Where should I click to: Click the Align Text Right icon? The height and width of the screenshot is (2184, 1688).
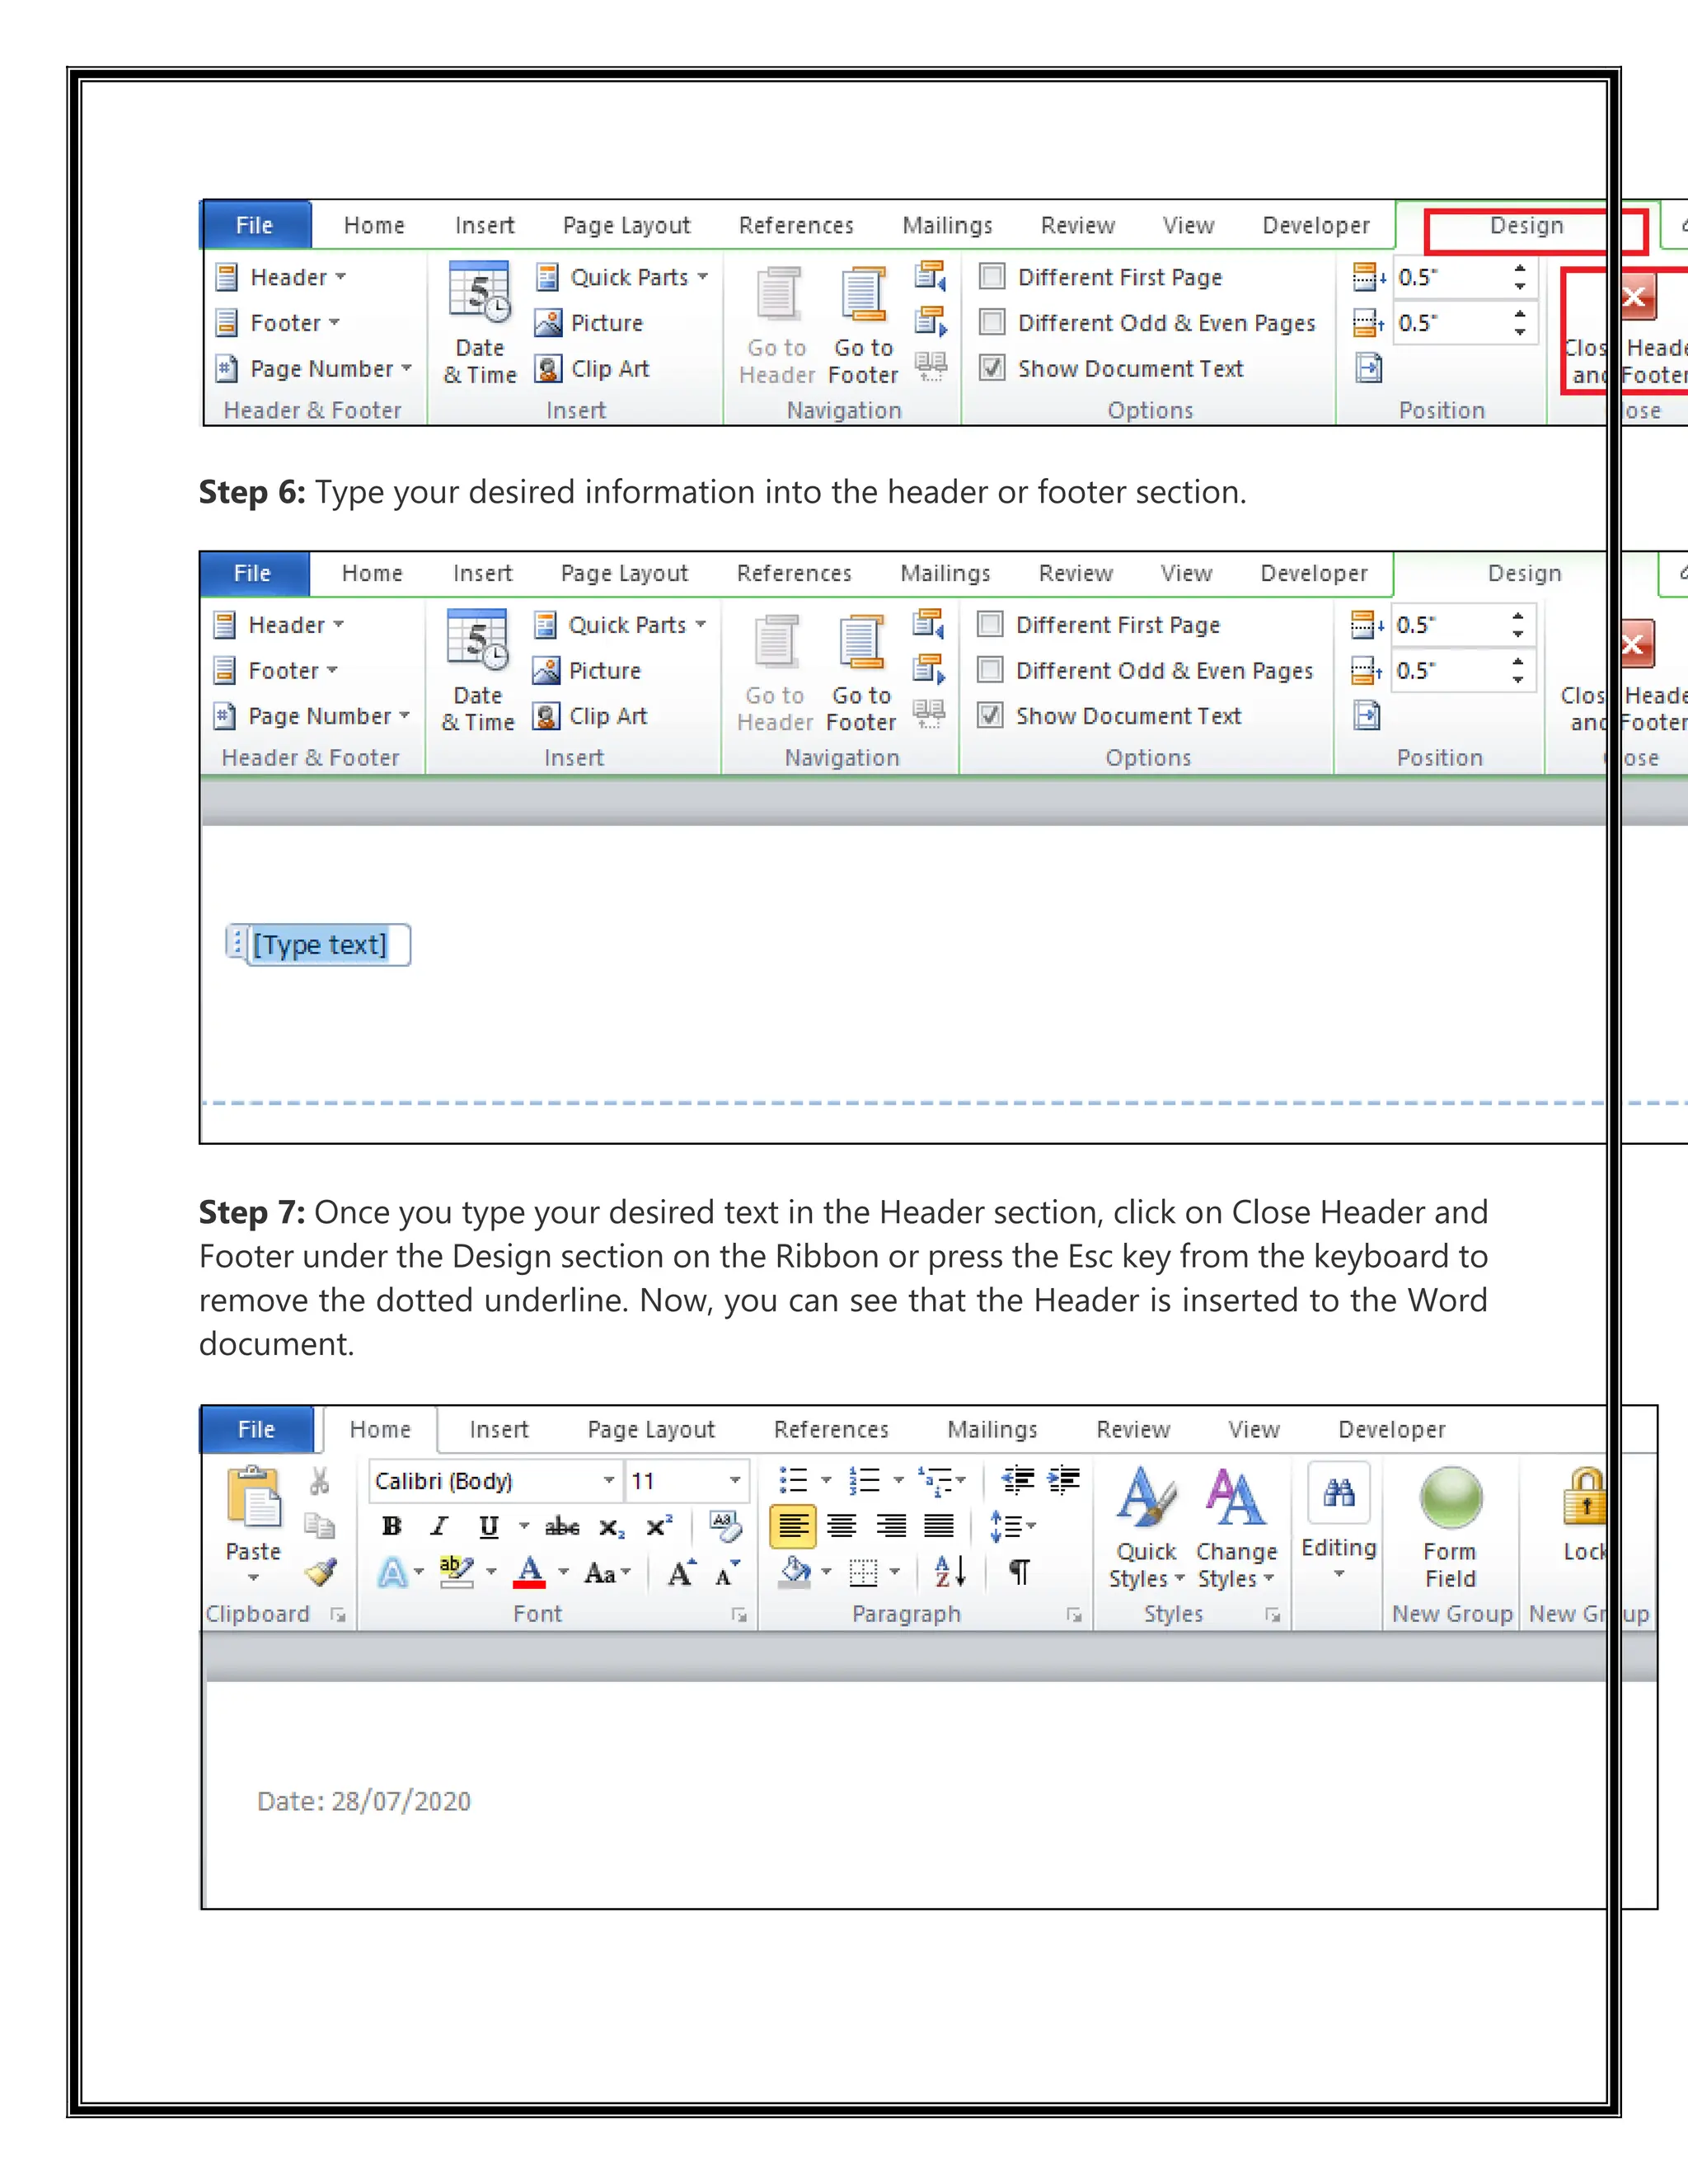pyautogui.click(x=890, y=1527)
